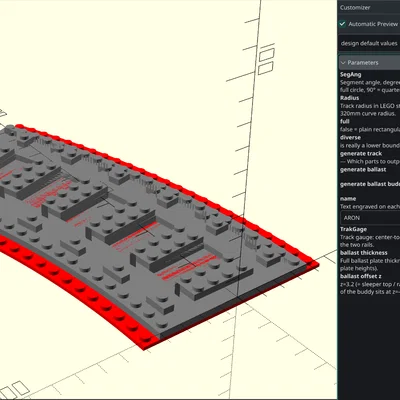Click the name field containing ARON

pyautogui.click(x=370, y=218)
